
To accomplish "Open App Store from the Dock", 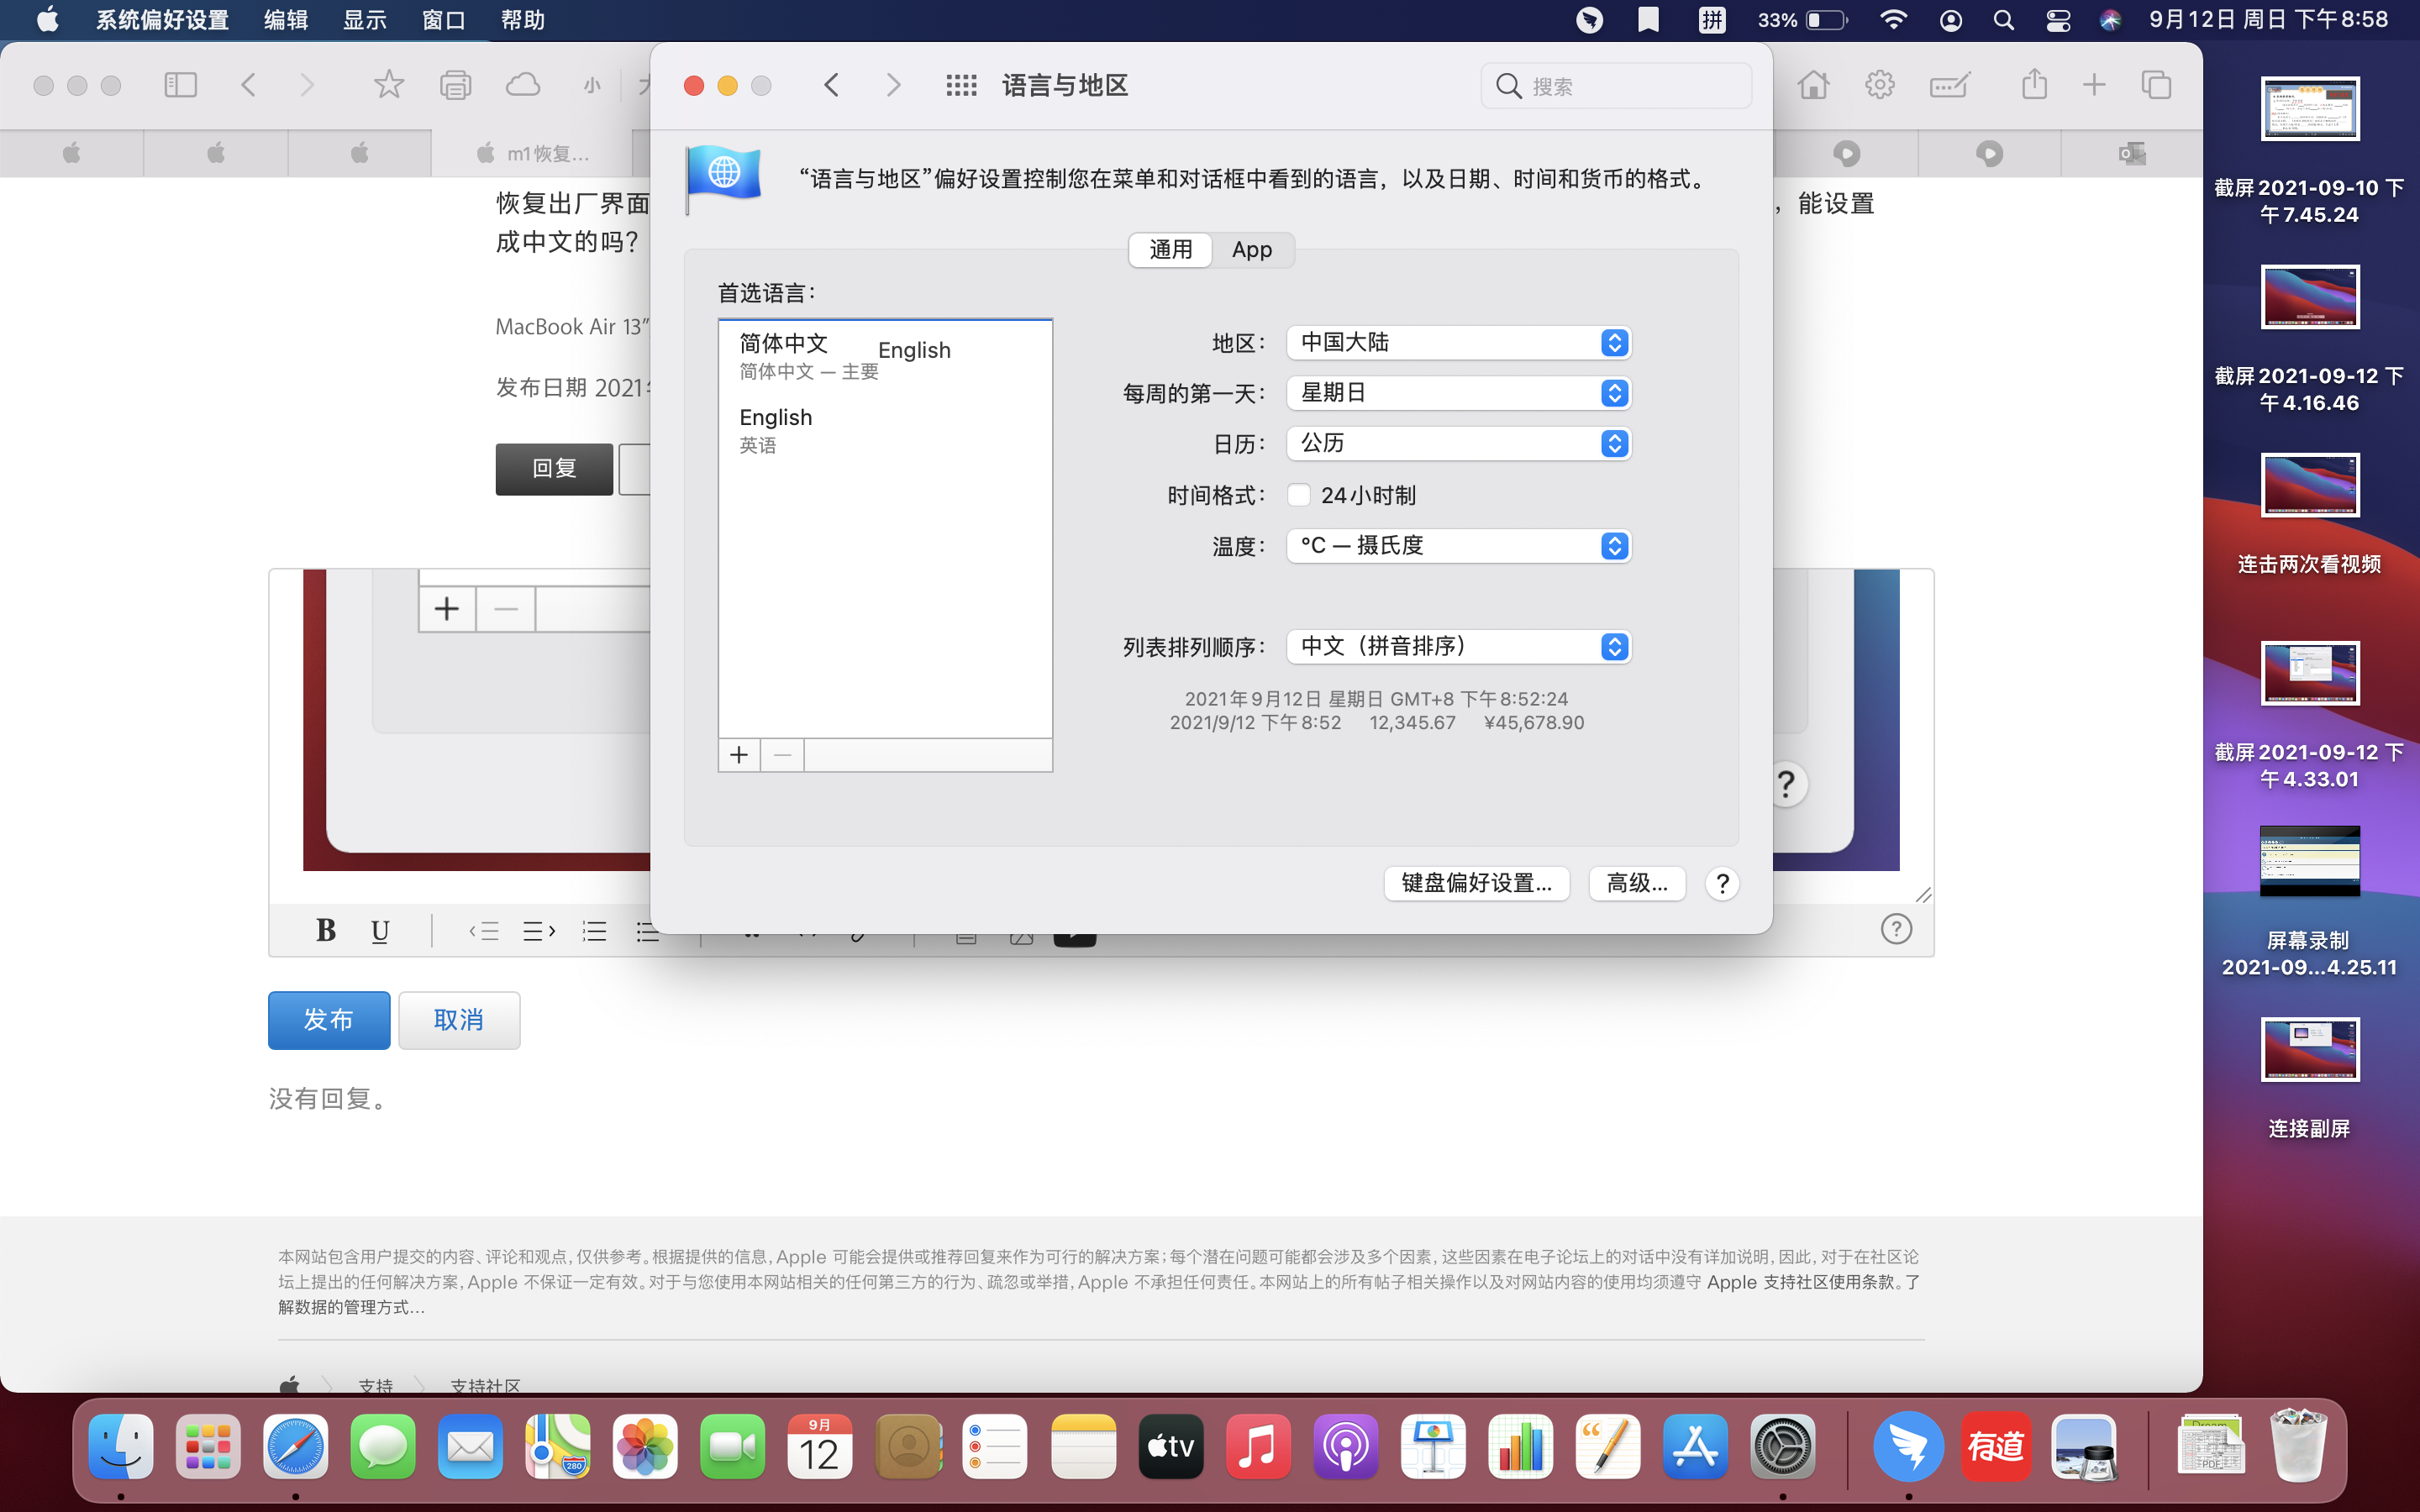I will coord(1695,1446).
